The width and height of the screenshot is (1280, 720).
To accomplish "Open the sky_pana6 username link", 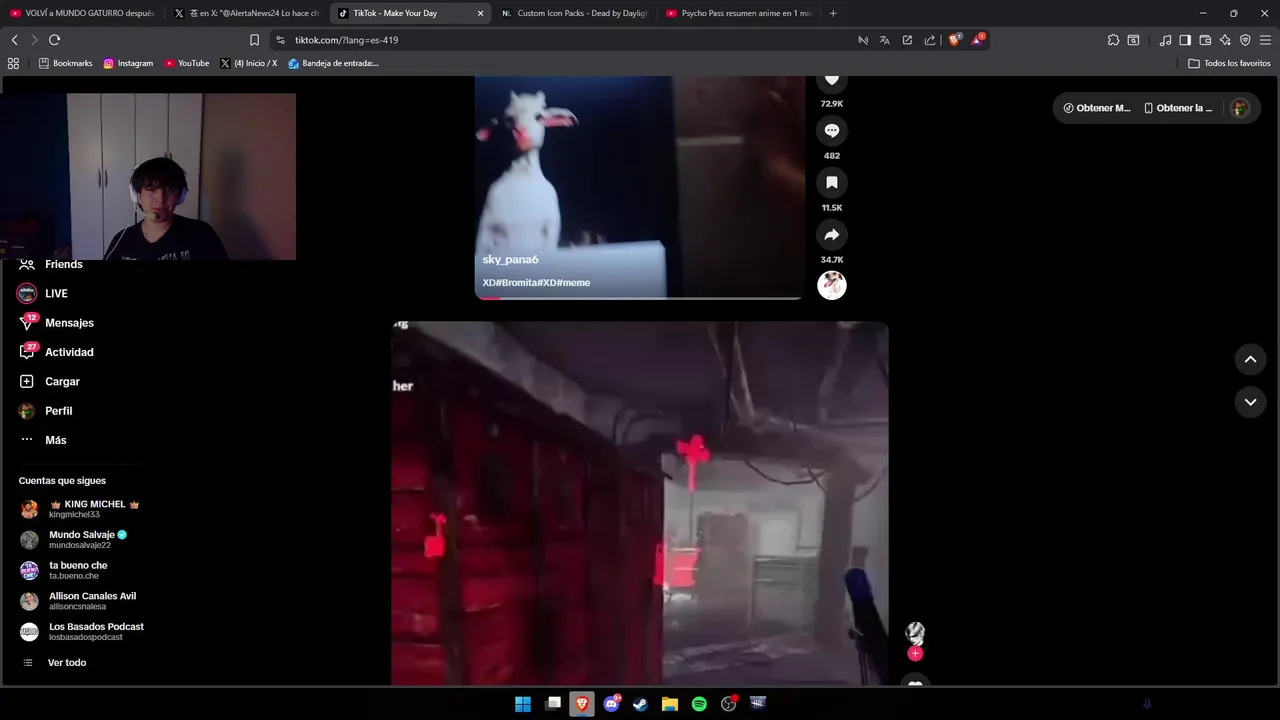I will click(x=510, y=260).
